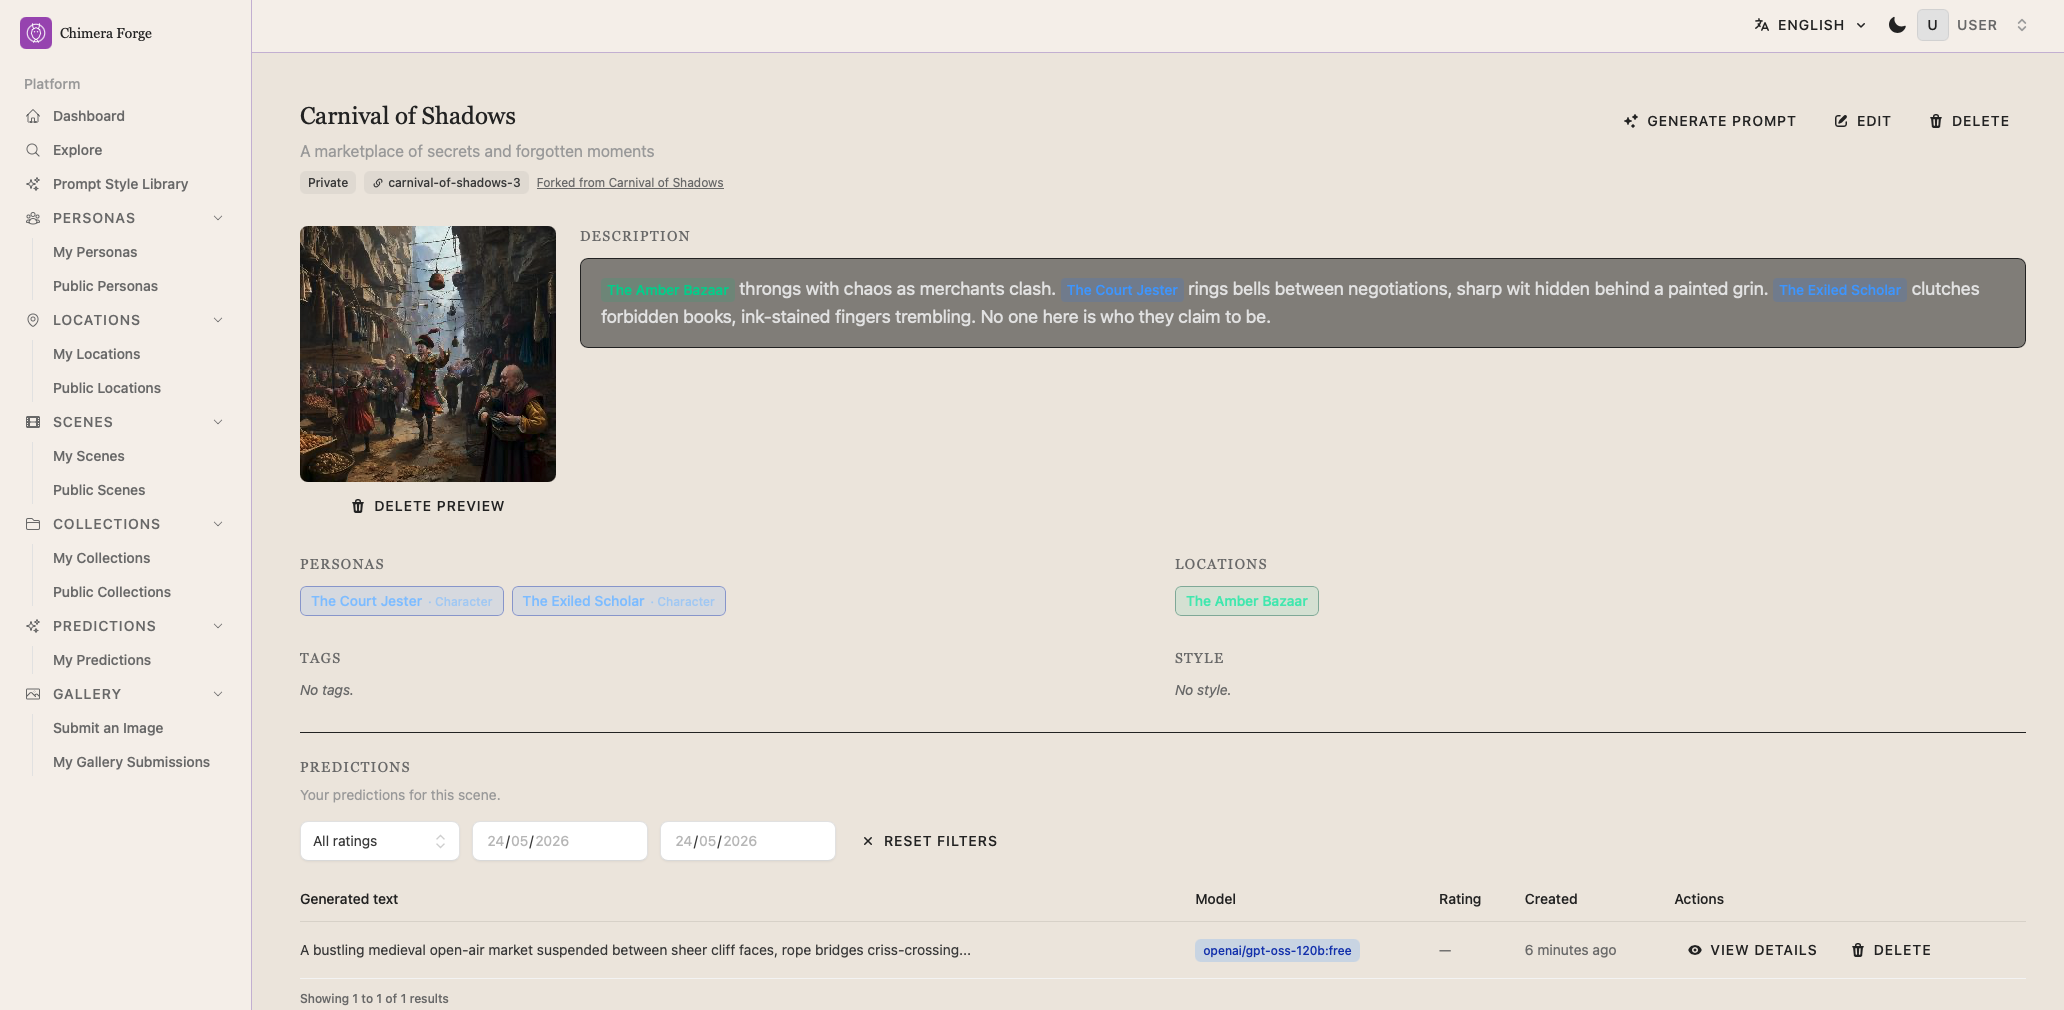The image size is (2064, 1010).
Task: Click 'Showing 1 to 1 of 1 results'
Action: coord(374,999)
